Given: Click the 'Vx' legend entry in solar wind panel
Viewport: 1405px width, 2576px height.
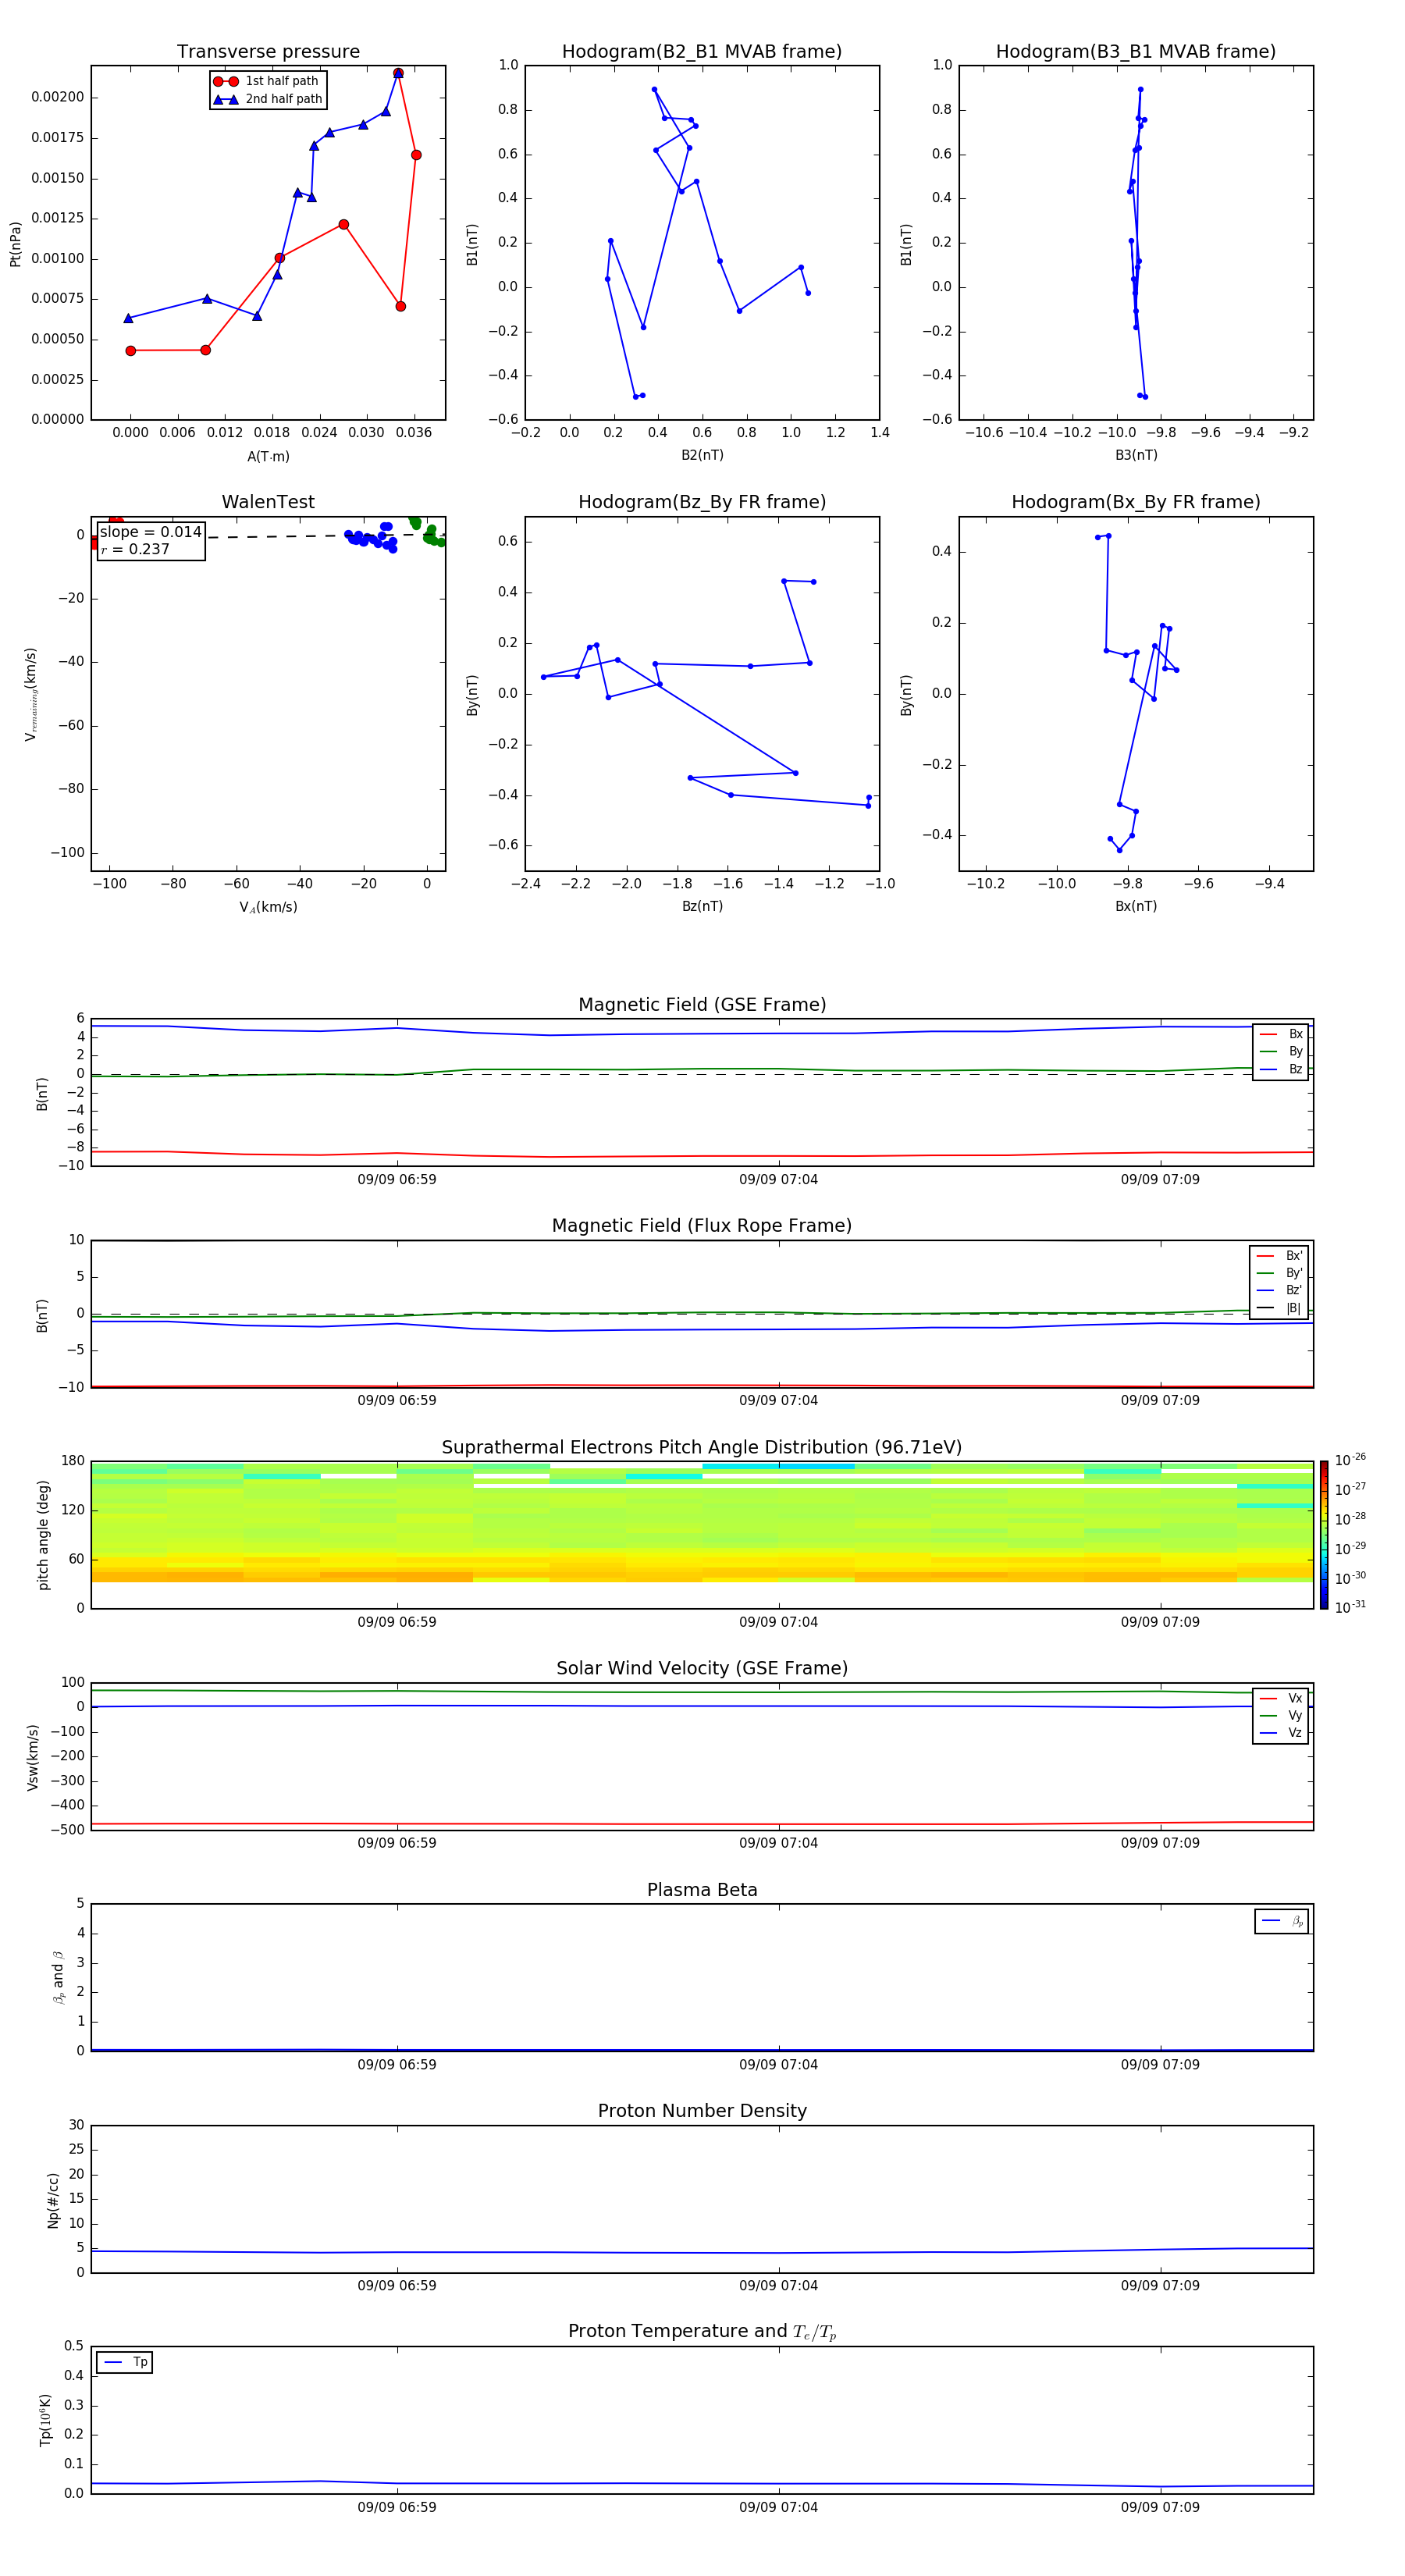Looking at the screenshot, I should (x=1281, y=1698).
